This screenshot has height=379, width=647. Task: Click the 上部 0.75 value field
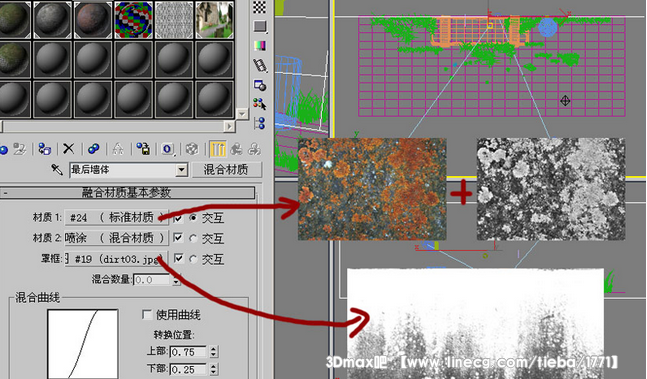pyautogui.click(x=189, y=352)
